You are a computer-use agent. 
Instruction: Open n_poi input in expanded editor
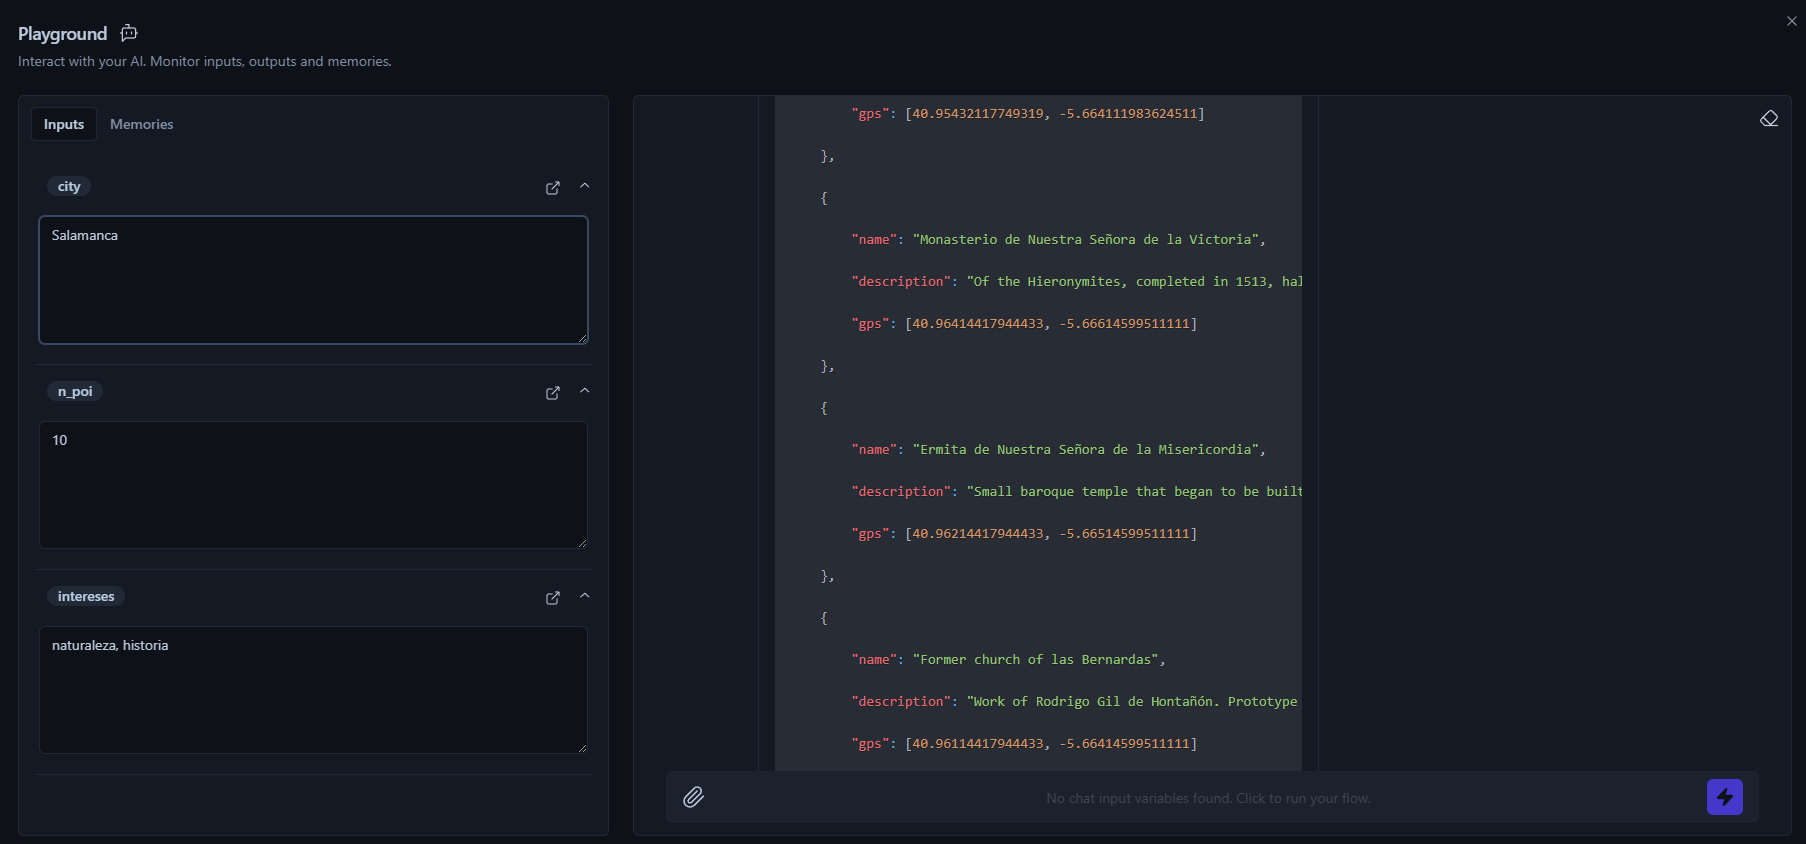553,392
